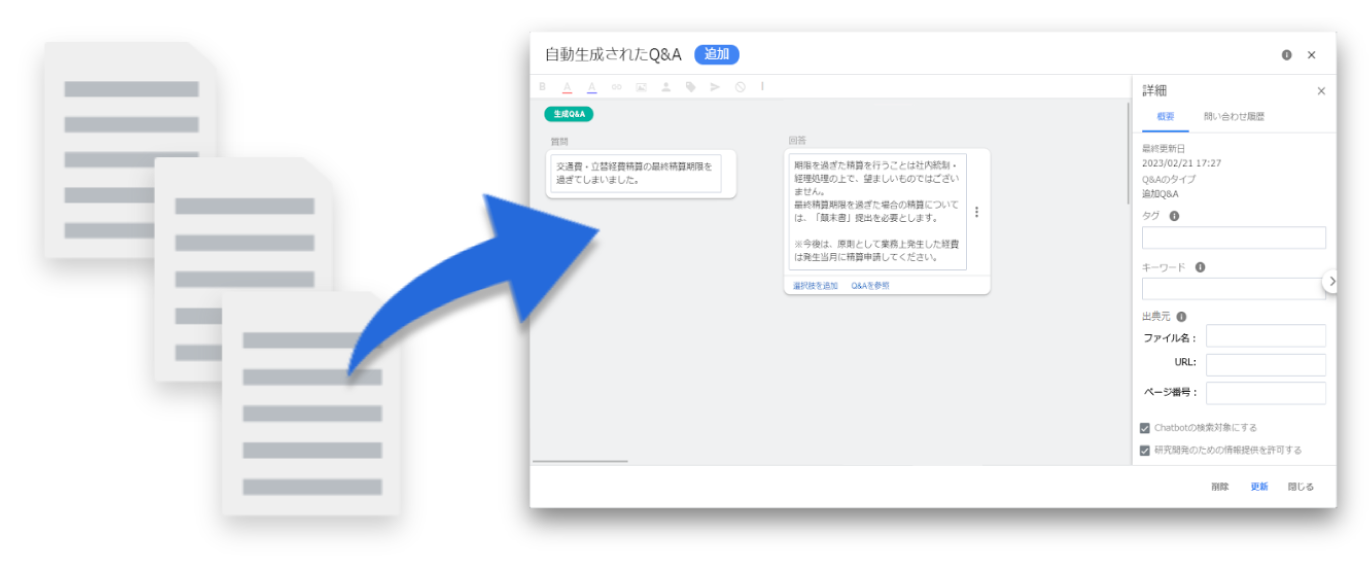Click the prohibited circle toolbar icon
Image resolution: width=1370 pixels, height=561 pixels.
740,87
